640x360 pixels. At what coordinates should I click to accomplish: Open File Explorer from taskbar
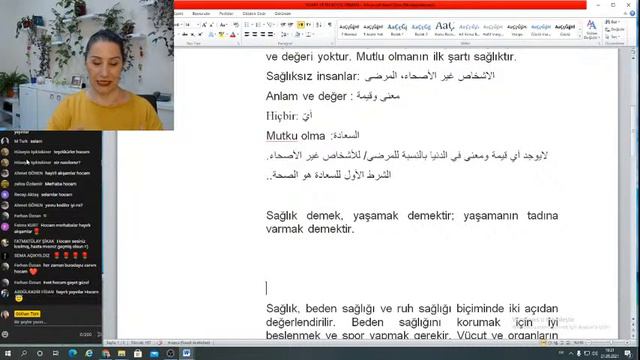(122, 353)
